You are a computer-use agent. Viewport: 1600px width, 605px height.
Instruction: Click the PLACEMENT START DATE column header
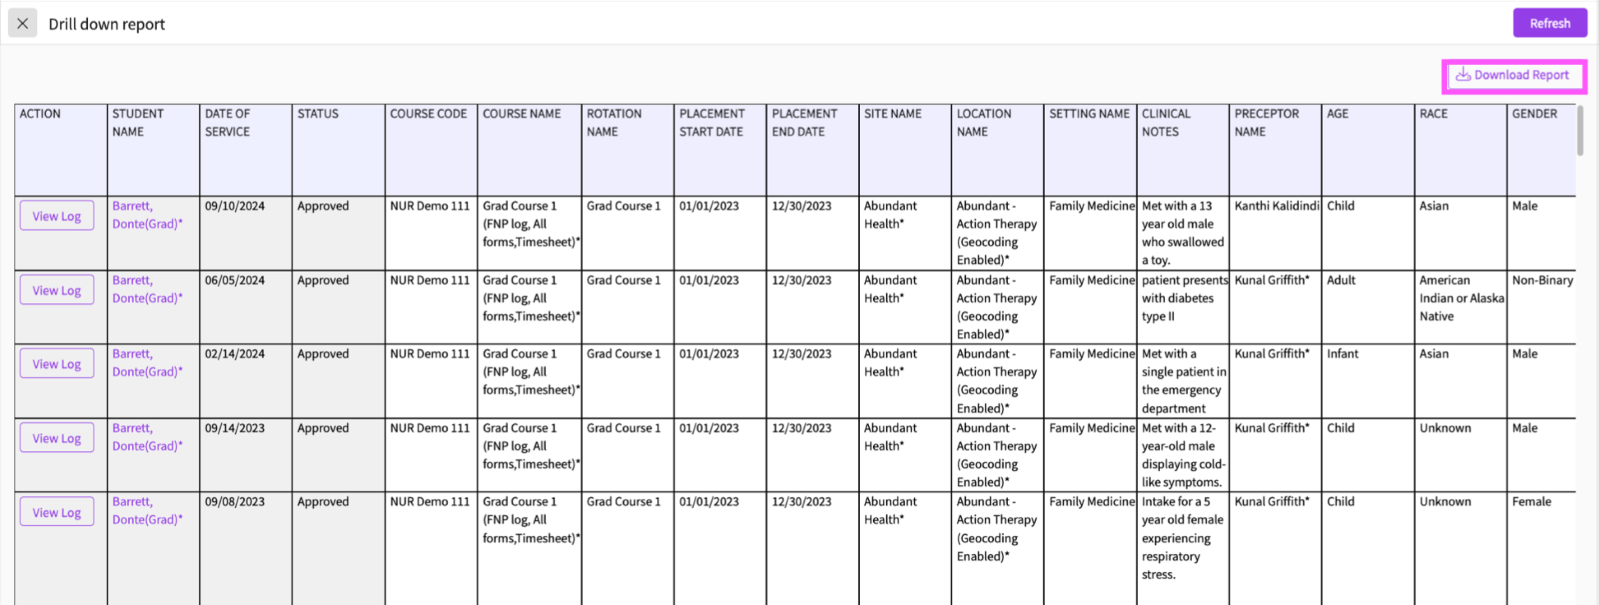click(x=720, y=150)
